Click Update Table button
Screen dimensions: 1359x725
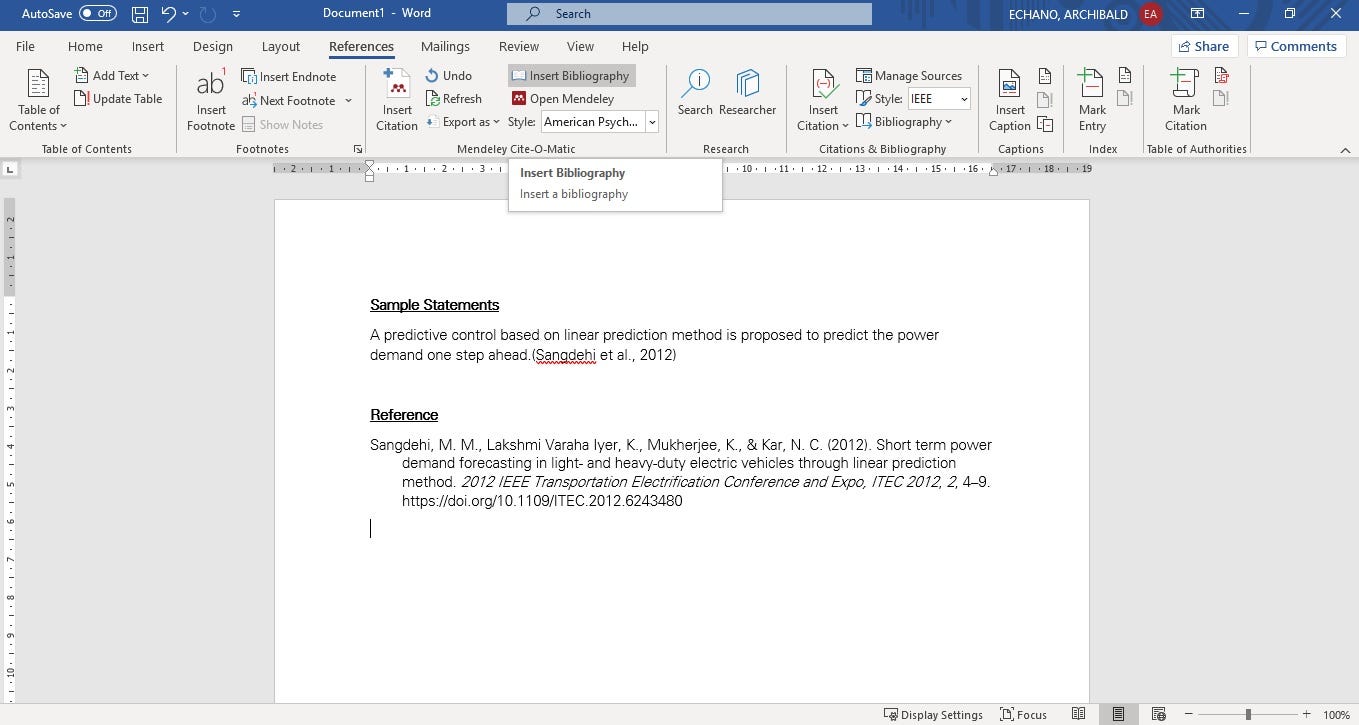[x=118, y=99]
